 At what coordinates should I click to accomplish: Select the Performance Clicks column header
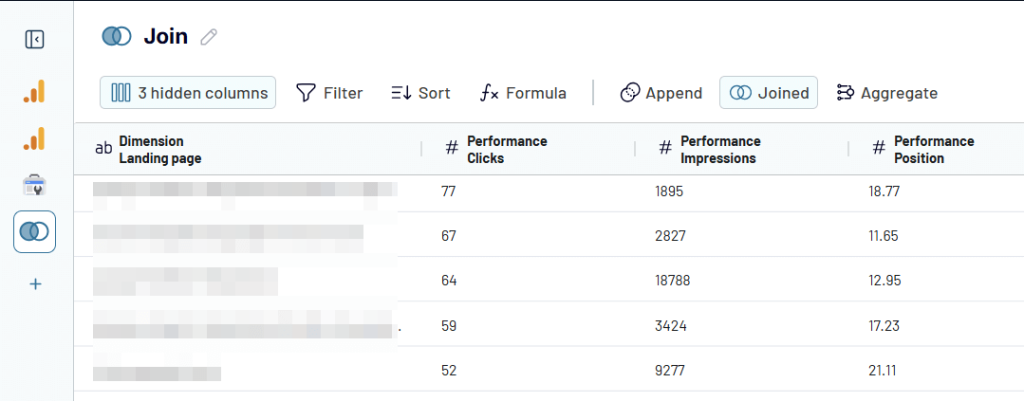(528, 150)
